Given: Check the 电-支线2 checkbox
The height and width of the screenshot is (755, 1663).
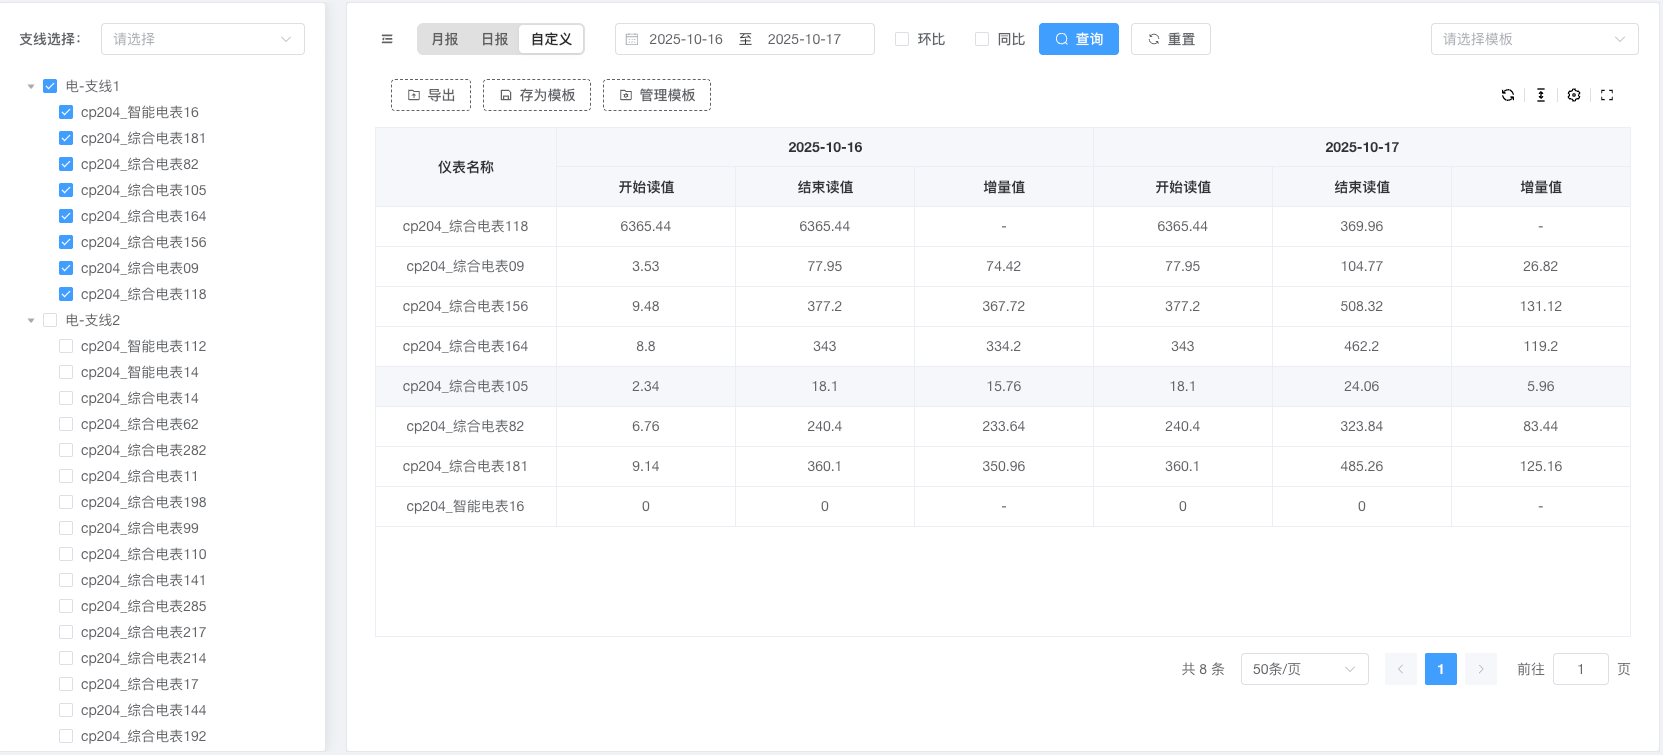Looking at the screenshot, I should (x=50, y=320).
